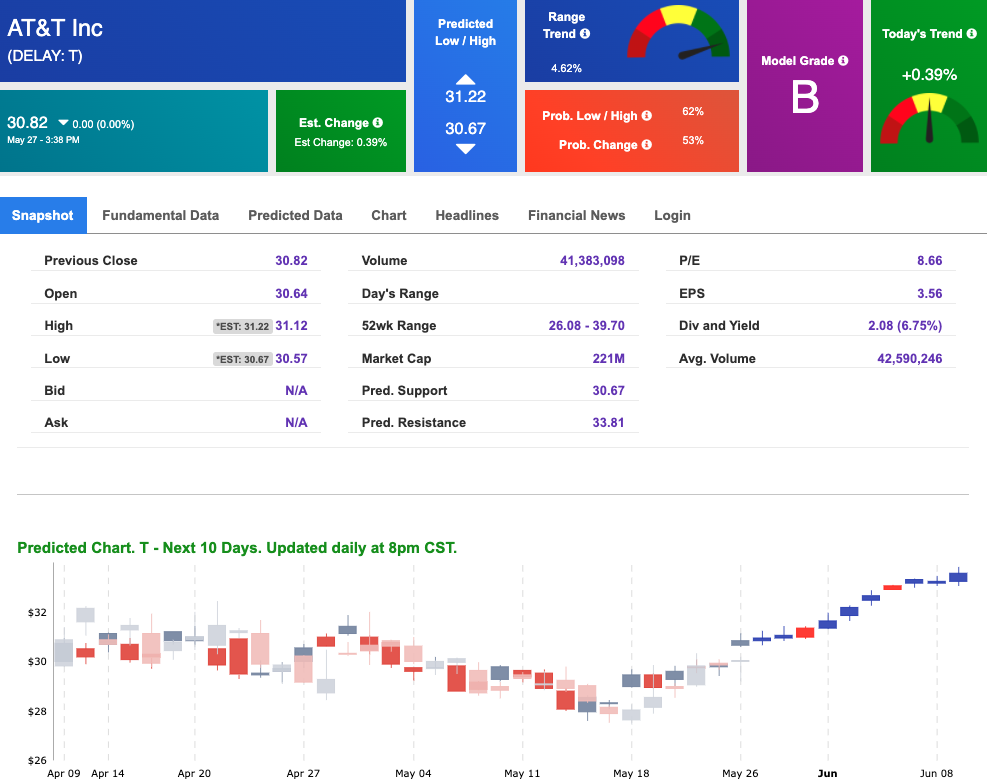987x783 pixels.
Task: Click the Prob. Low / High info icon
Action: click(646, 116)
